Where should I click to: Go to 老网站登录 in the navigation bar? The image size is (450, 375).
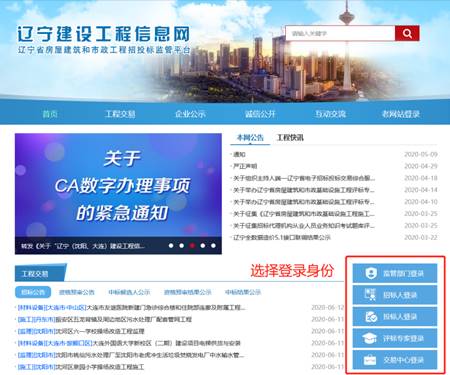(401, 114)
